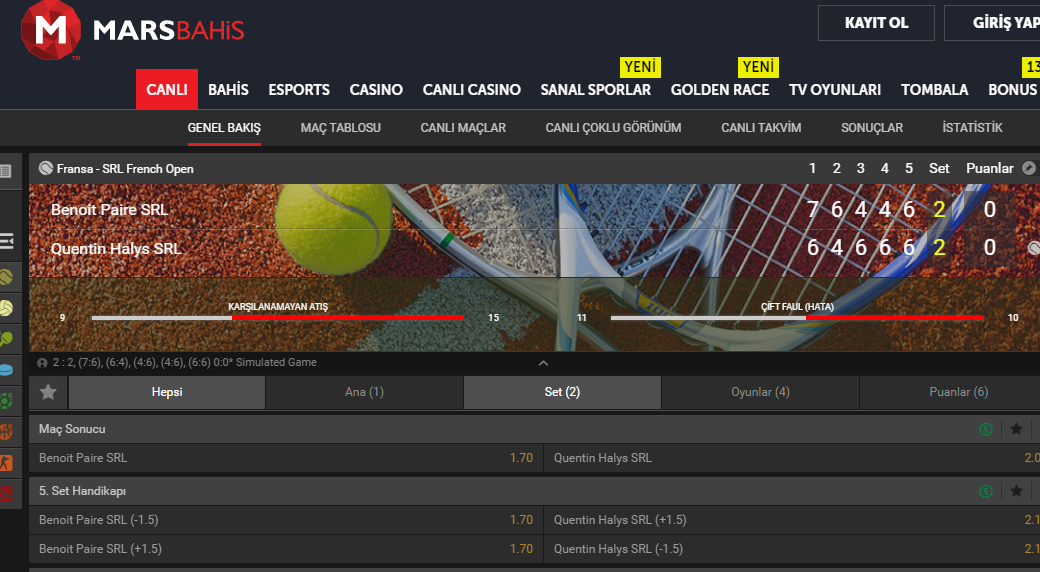Screen dimensions: 1040x572
Task: Switch to the MAÇ TABLOSU sub-tab
Action: coord(341,127)
